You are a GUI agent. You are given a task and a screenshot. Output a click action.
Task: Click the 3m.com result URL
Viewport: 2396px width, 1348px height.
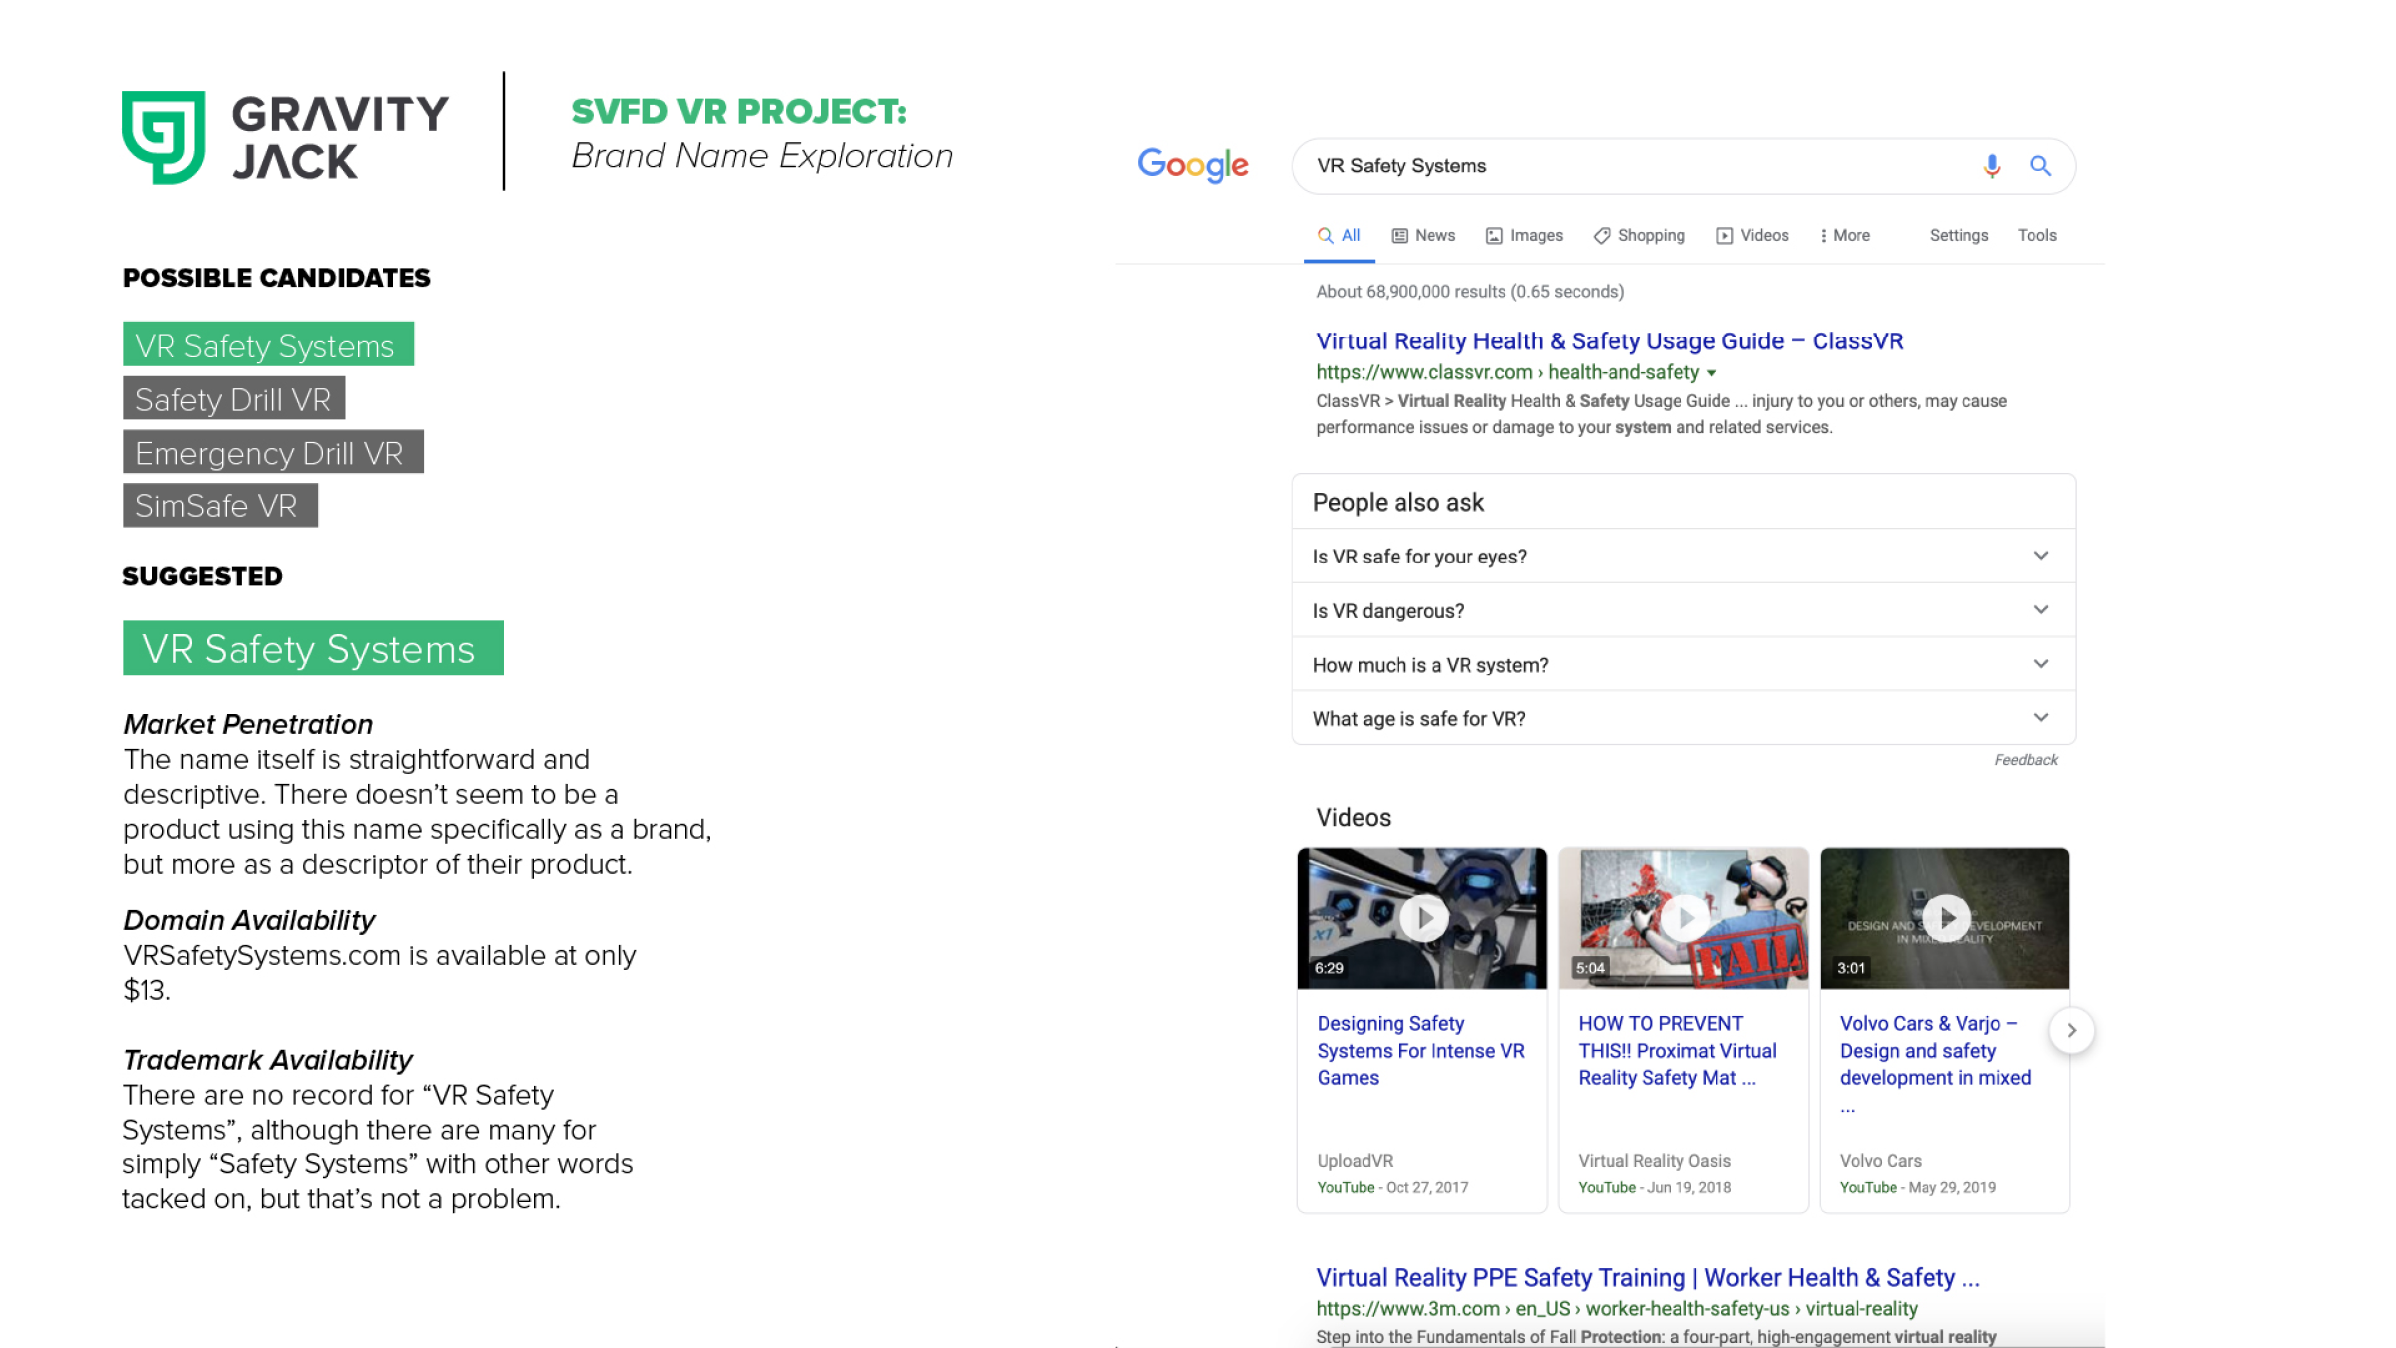pos(1616,1308)
